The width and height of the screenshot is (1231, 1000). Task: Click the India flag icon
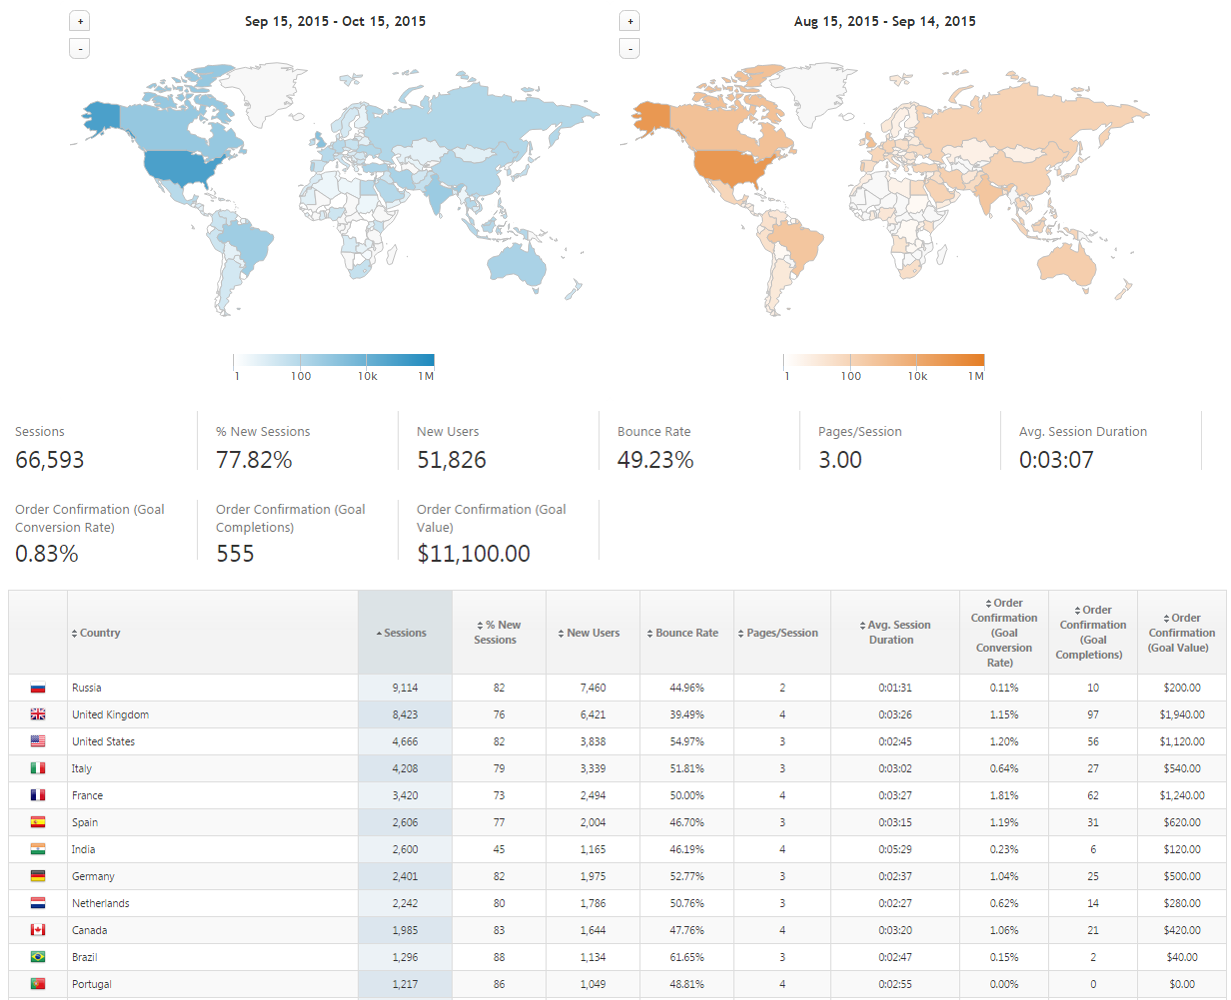click(38, 849)
